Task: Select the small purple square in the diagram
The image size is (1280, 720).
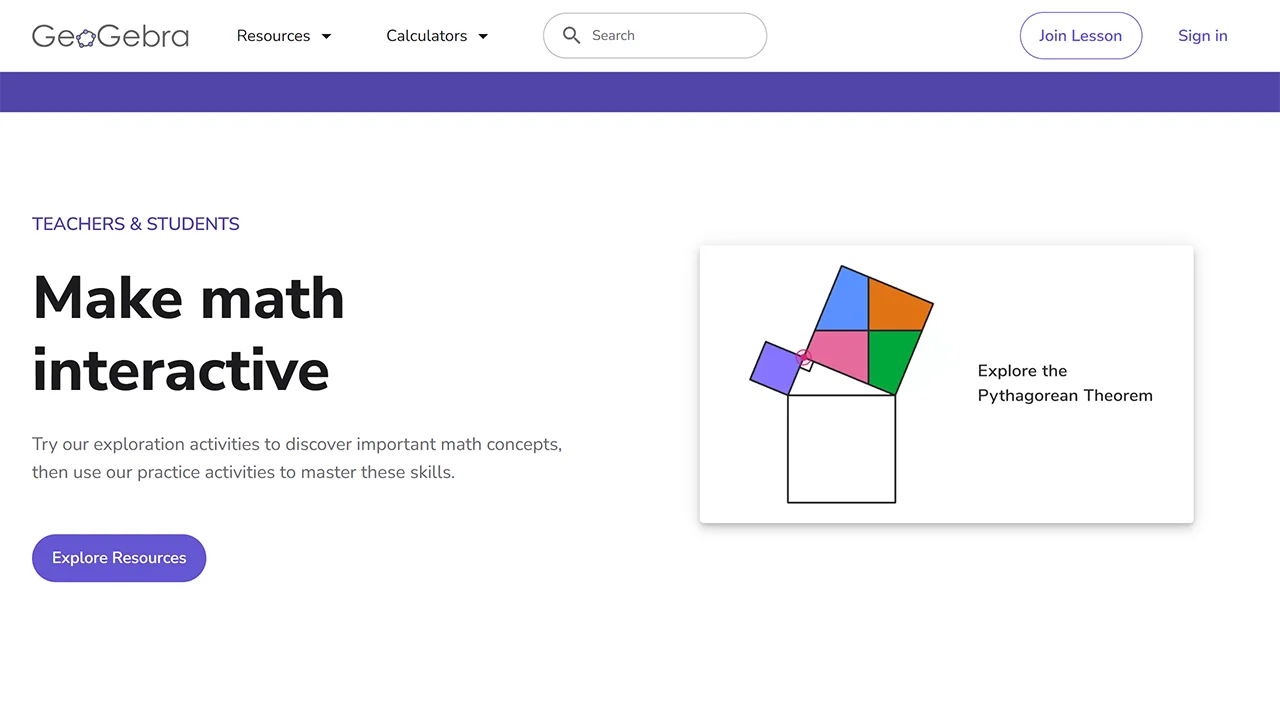Action: [774, 367]
